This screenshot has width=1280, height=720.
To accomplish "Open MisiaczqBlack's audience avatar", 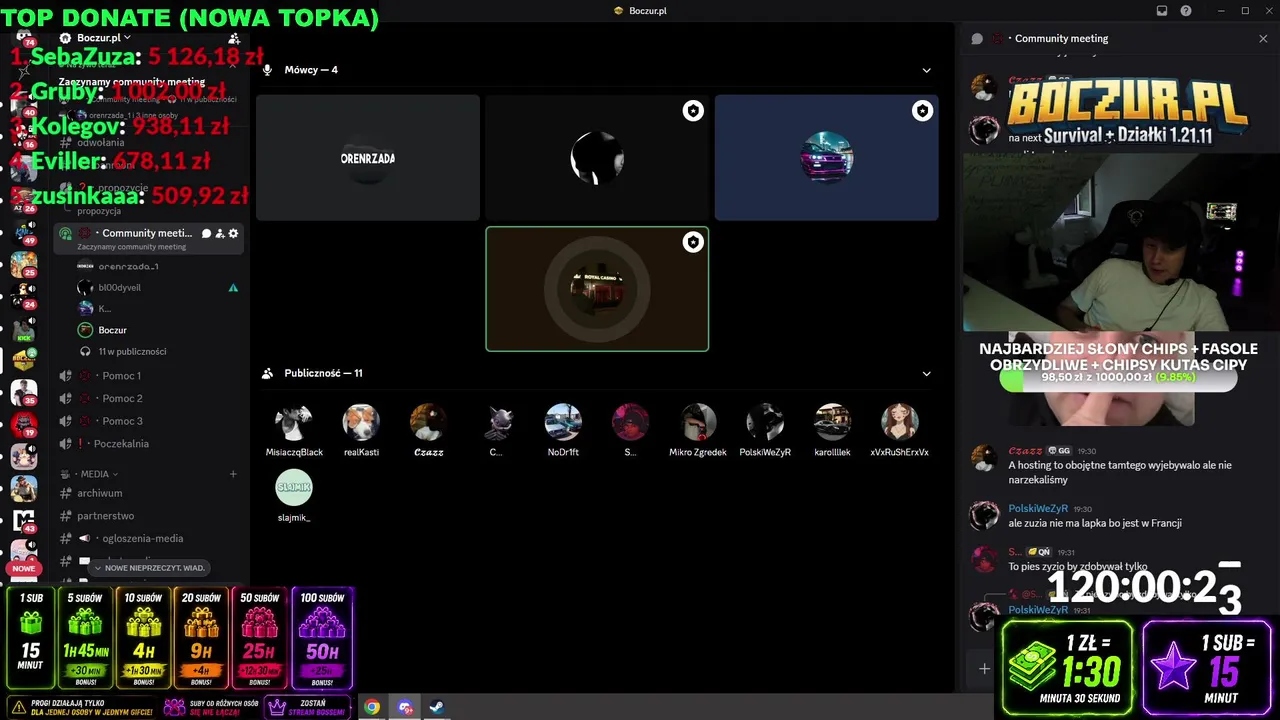I will coord(294,422).
